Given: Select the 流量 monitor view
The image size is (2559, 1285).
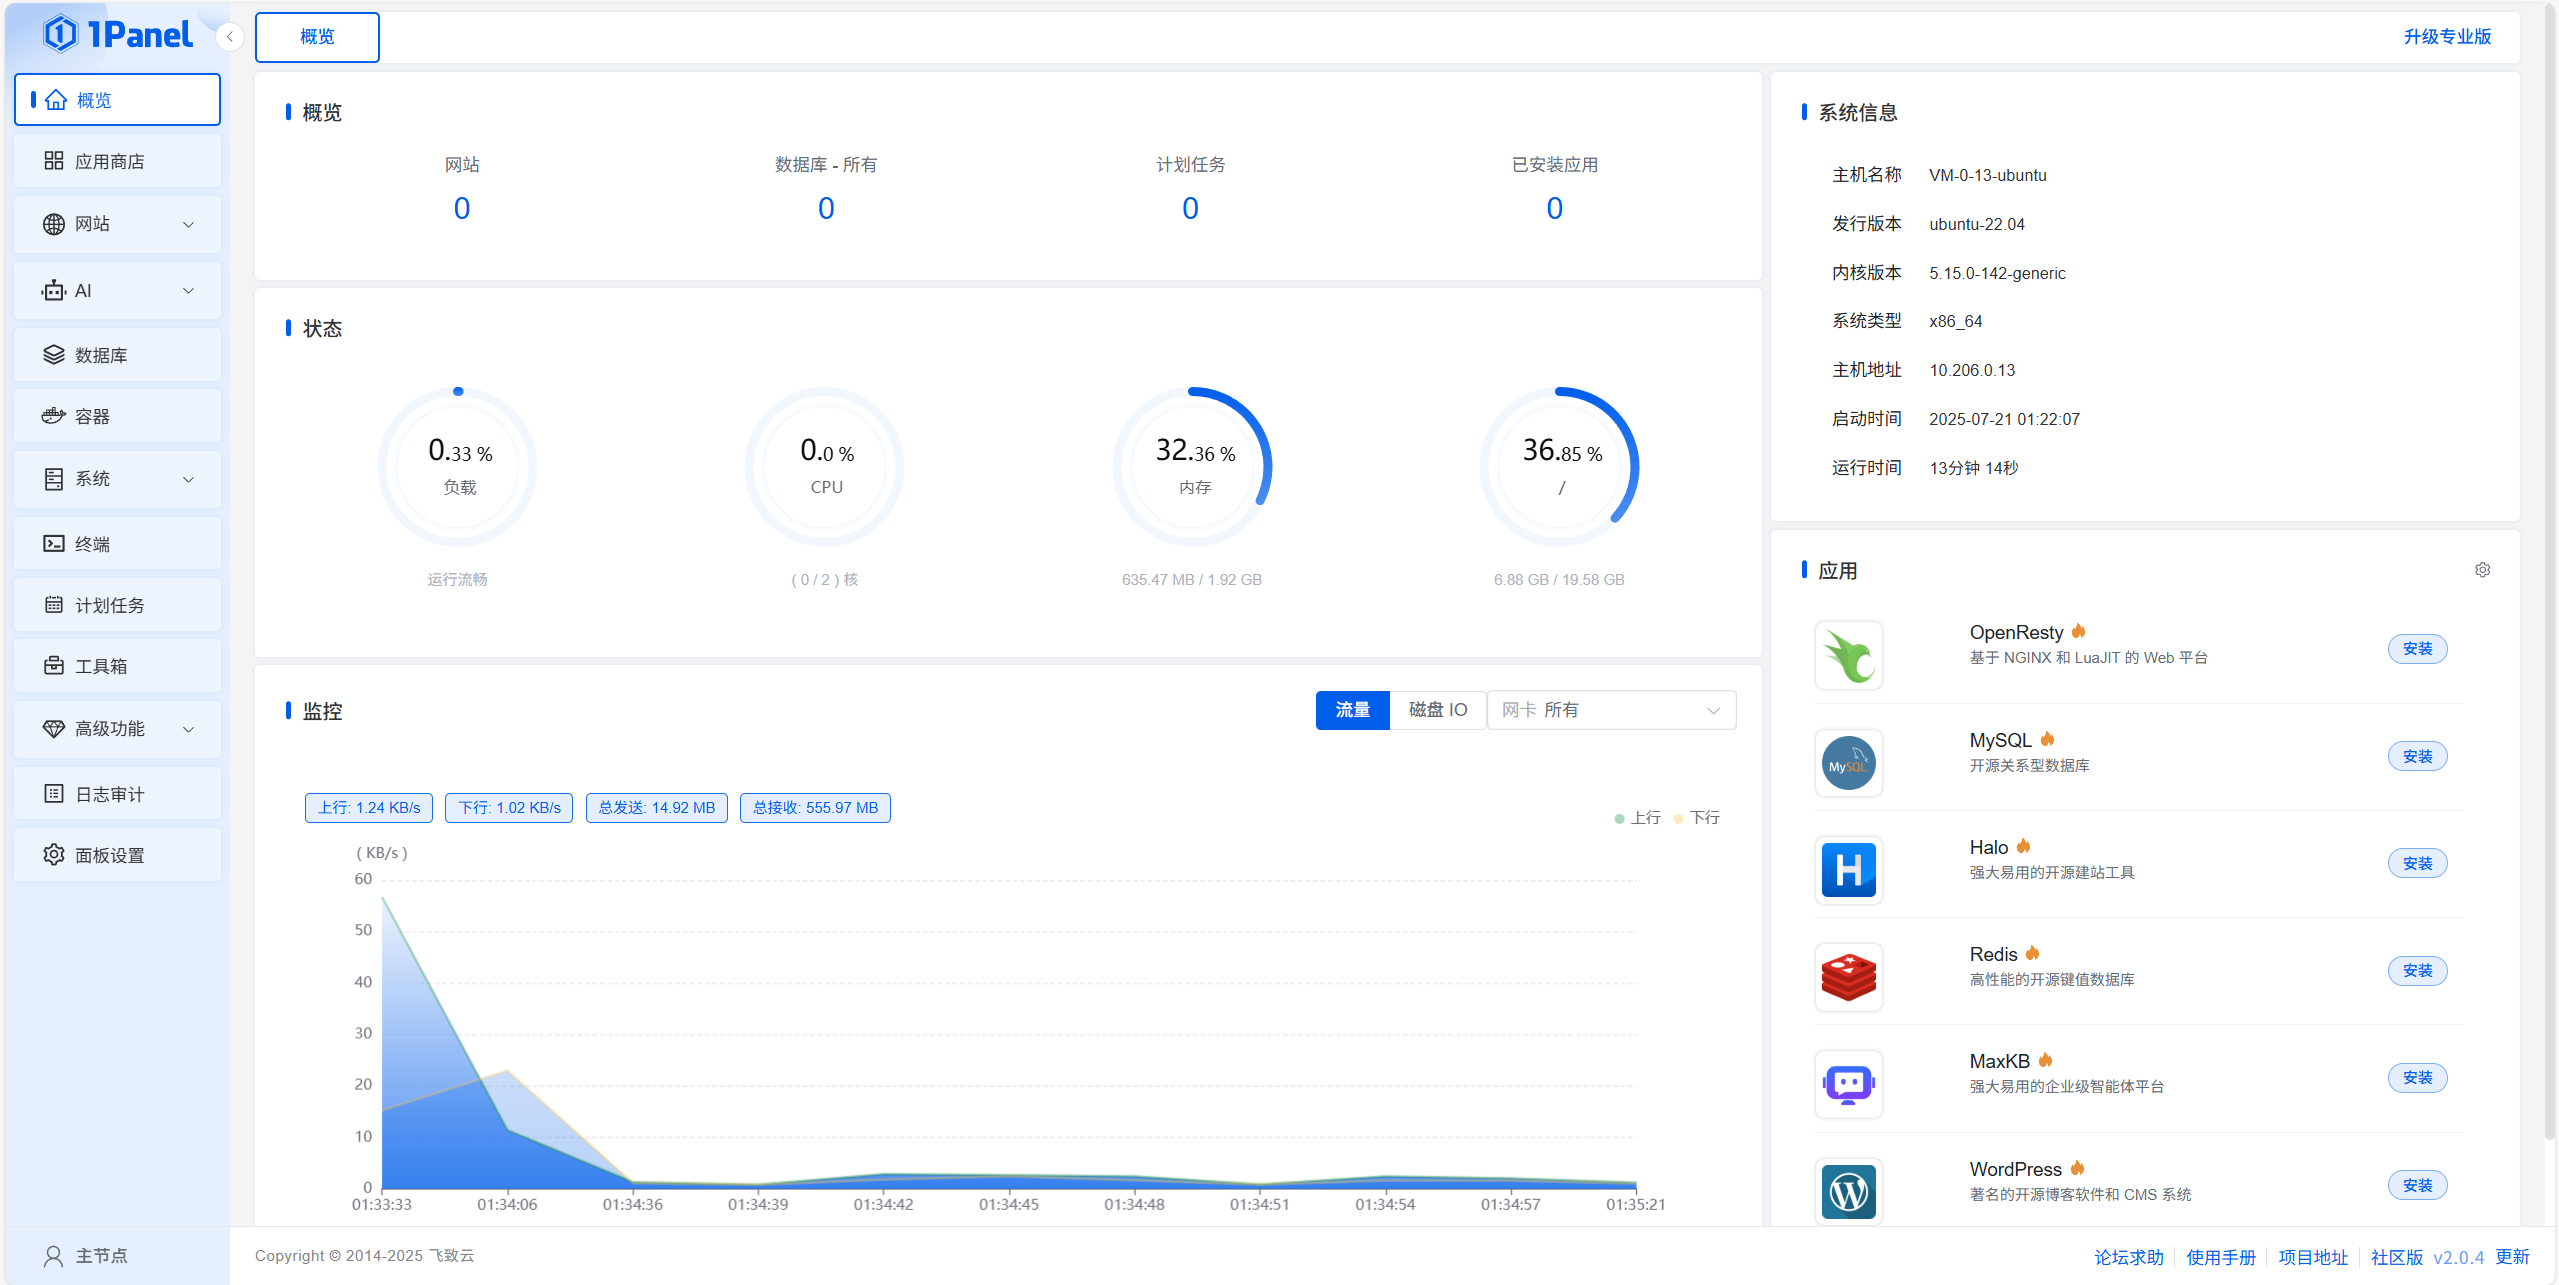Looking at the screenshot, I should (x=1352, y=710).
